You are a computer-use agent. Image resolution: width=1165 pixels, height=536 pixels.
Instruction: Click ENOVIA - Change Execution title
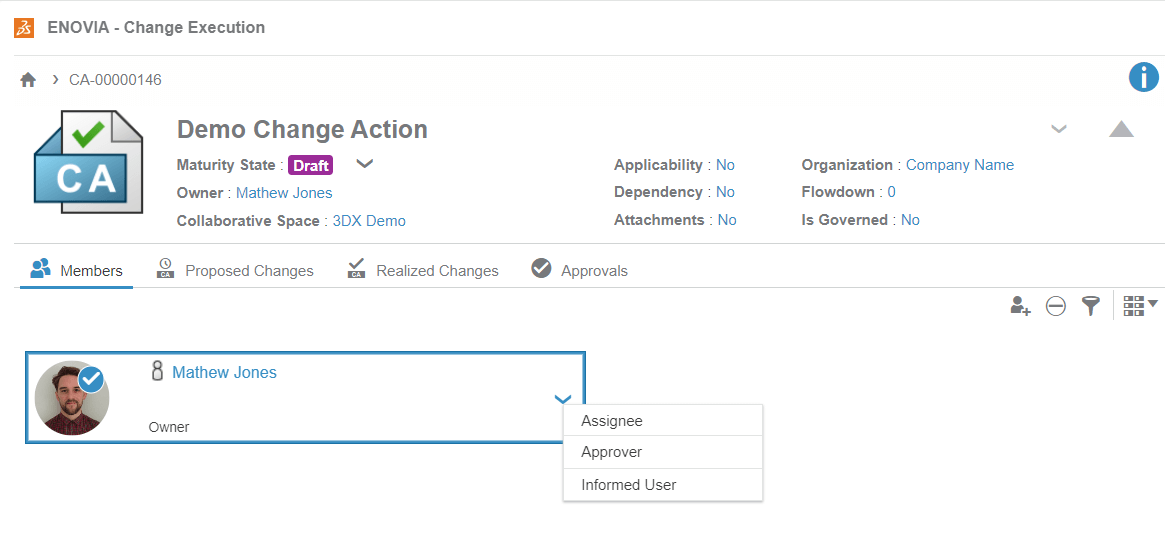(156, 28)
